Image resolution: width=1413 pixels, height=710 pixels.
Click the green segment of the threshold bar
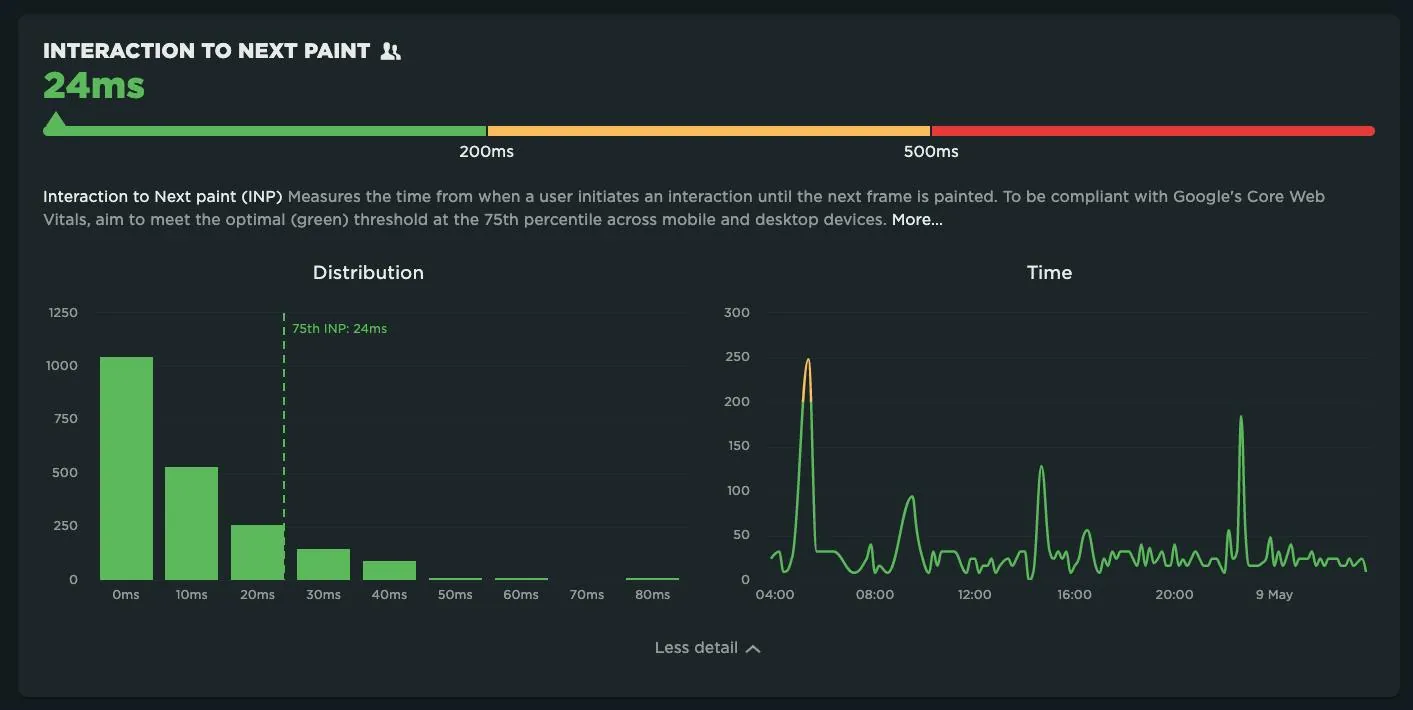(265, 130)
